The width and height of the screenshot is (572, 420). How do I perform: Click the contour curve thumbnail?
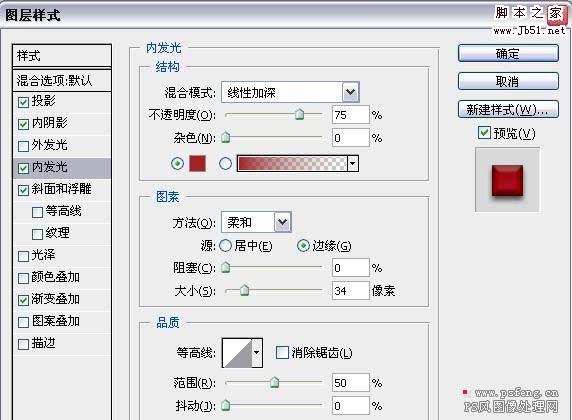[237, 353]
